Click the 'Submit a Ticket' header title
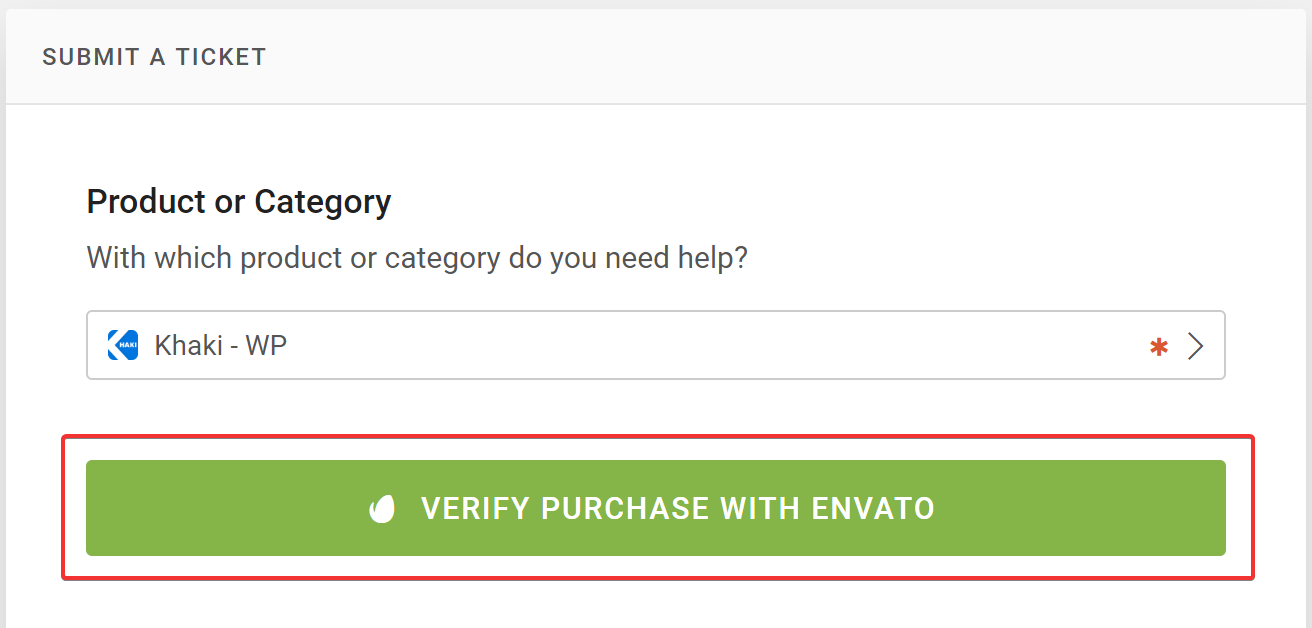Screen dimensions: 1312x628 154,57
